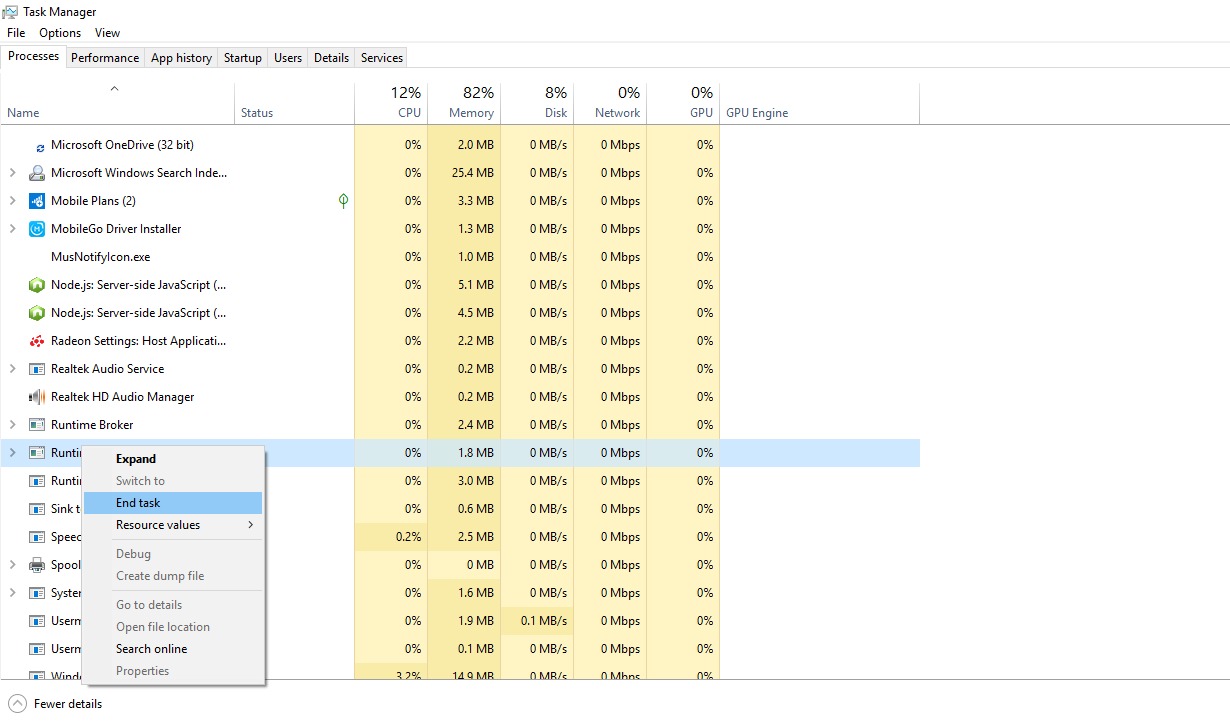This screenshot has width=1230, height=721.
Task: Click Fewer details at the bottom
Action: (x=68, y=704)
